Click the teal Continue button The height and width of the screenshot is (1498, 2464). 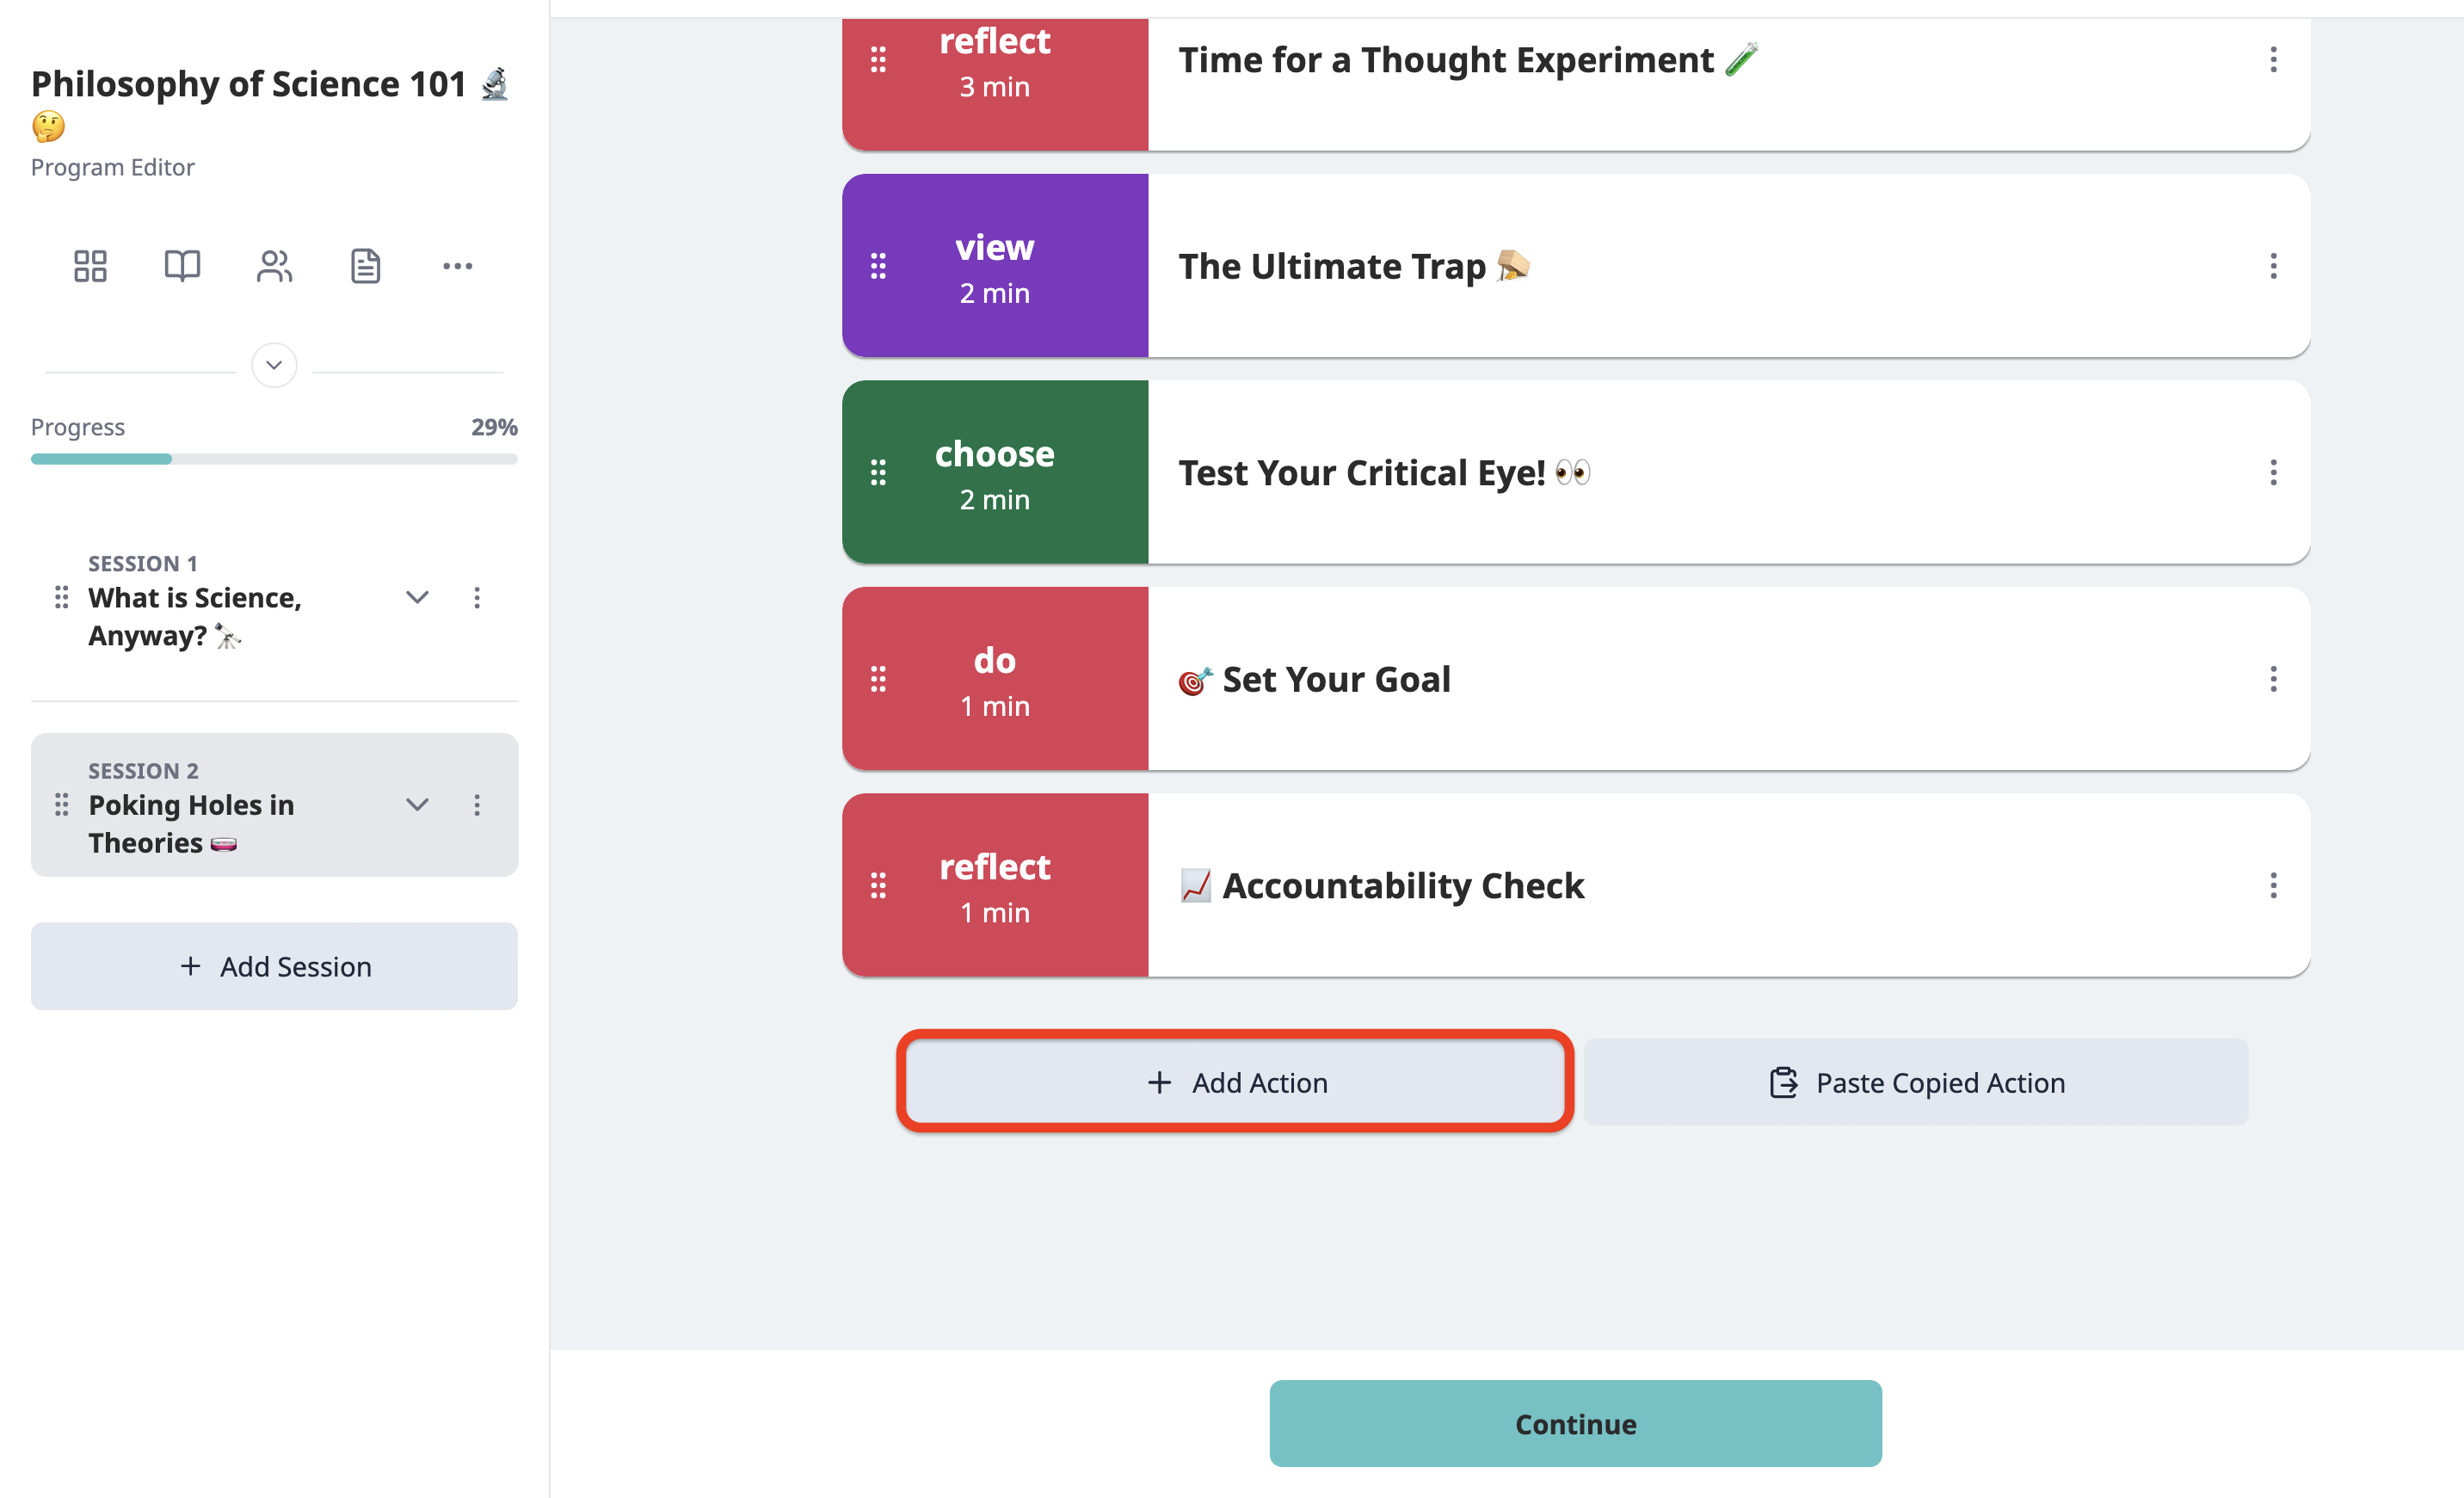[1576, 1424]
